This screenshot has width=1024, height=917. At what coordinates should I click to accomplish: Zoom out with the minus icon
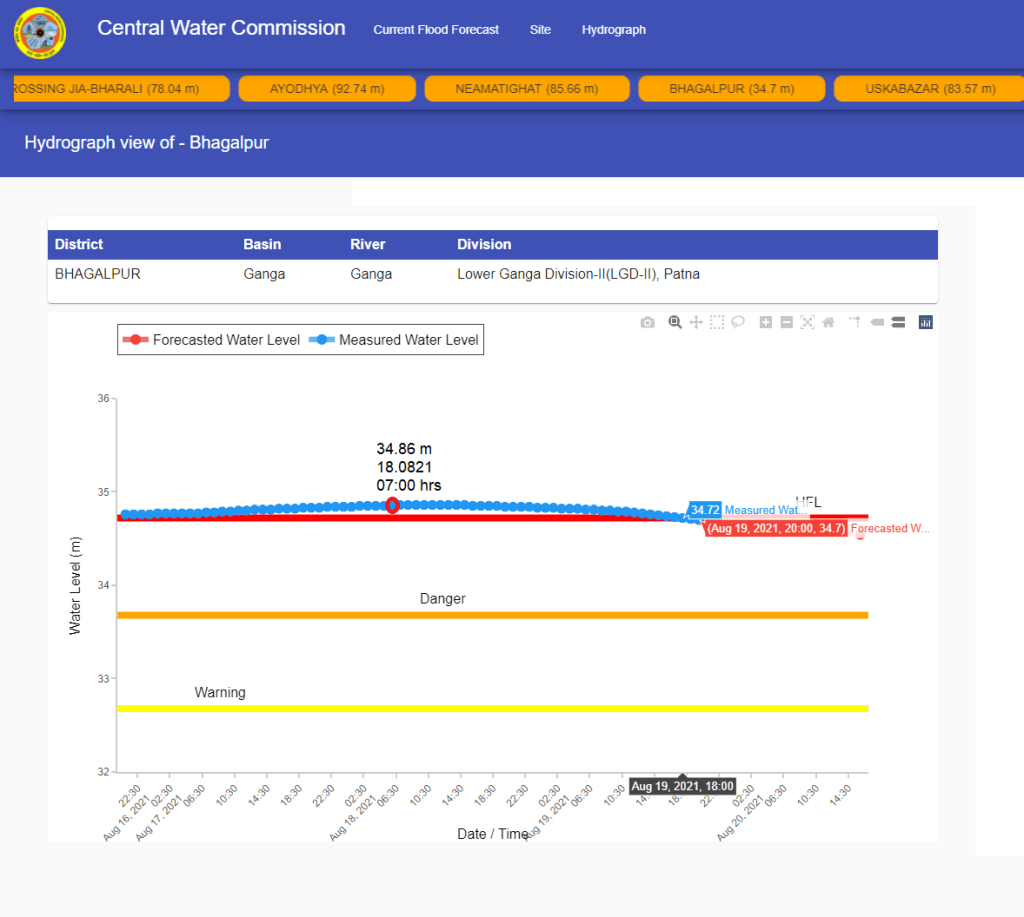click(x=787, y=322)
